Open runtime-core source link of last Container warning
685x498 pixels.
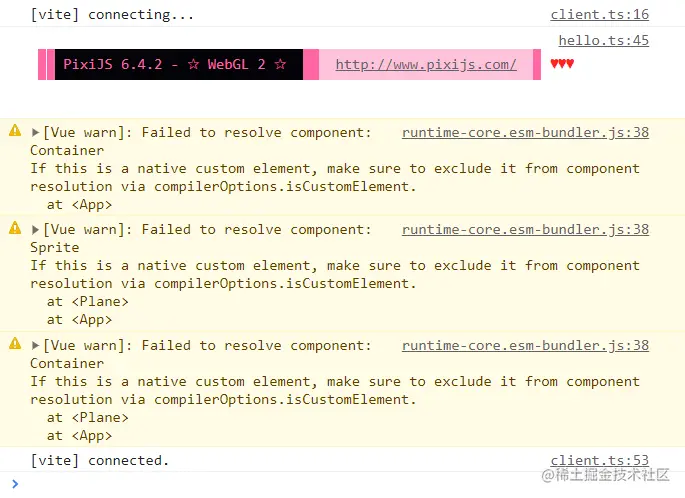525,346
